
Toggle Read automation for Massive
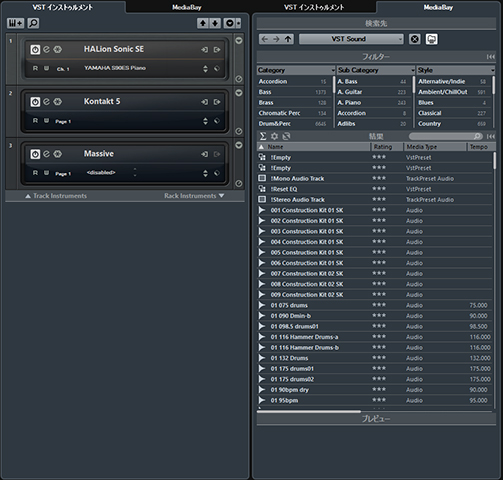tap(35, 173)
